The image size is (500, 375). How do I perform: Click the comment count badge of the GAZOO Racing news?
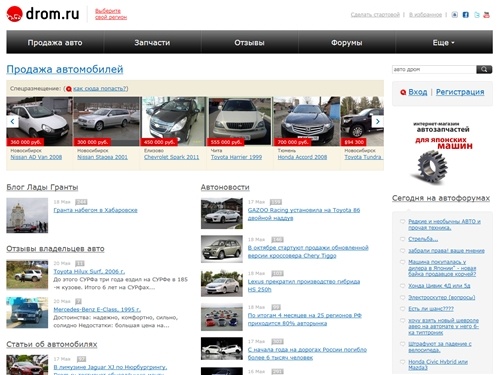(x=276, y=202)
